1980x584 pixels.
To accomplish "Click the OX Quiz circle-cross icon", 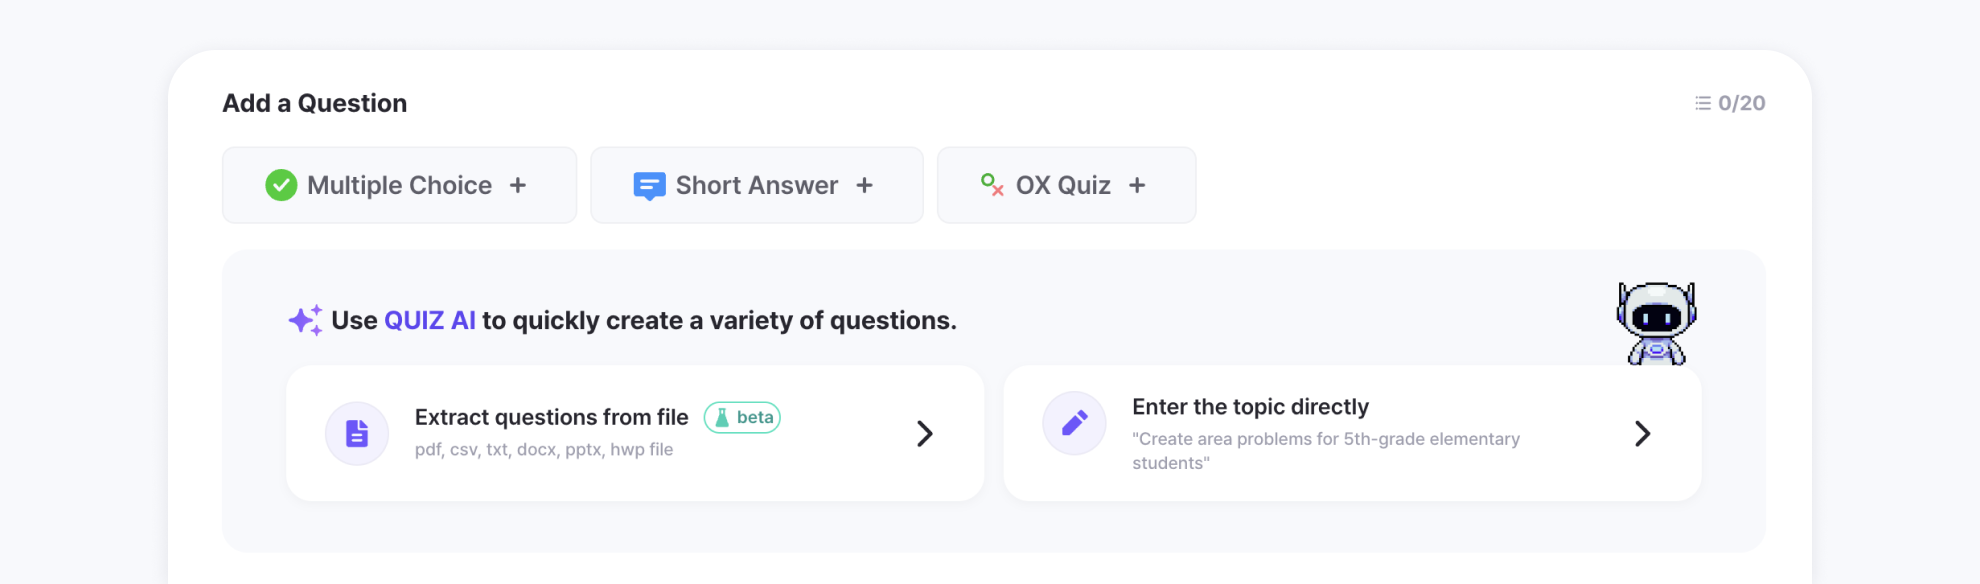I will (x=992, y=184).
